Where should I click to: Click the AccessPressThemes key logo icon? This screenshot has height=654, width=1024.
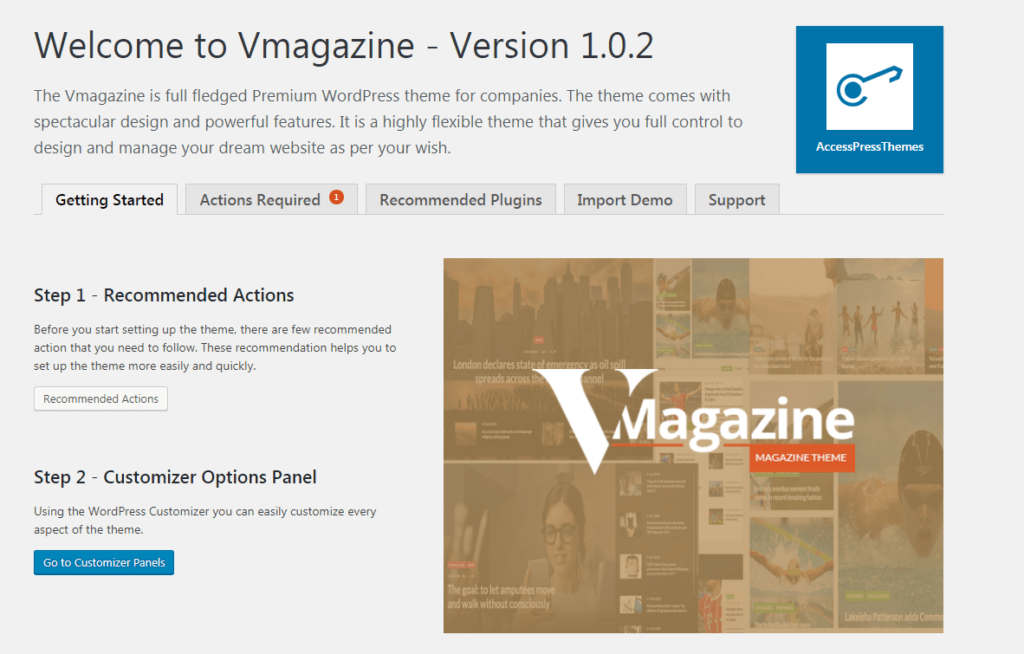pyautogui.click(x=869, y=86)
